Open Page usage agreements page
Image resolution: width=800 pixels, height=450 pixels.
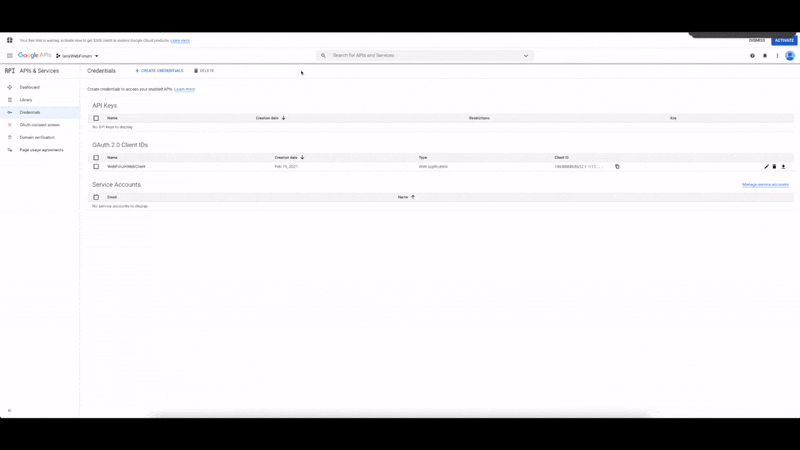tap(42, 150)
